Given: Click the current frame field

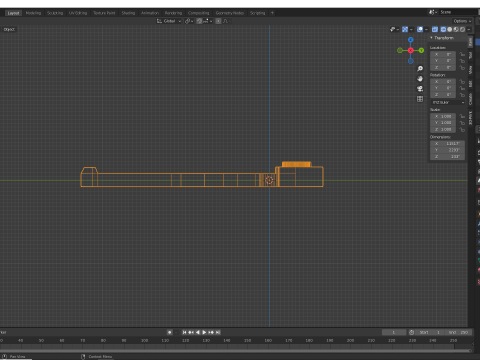Looking at the screenshot, I should (x=394, y=332).
